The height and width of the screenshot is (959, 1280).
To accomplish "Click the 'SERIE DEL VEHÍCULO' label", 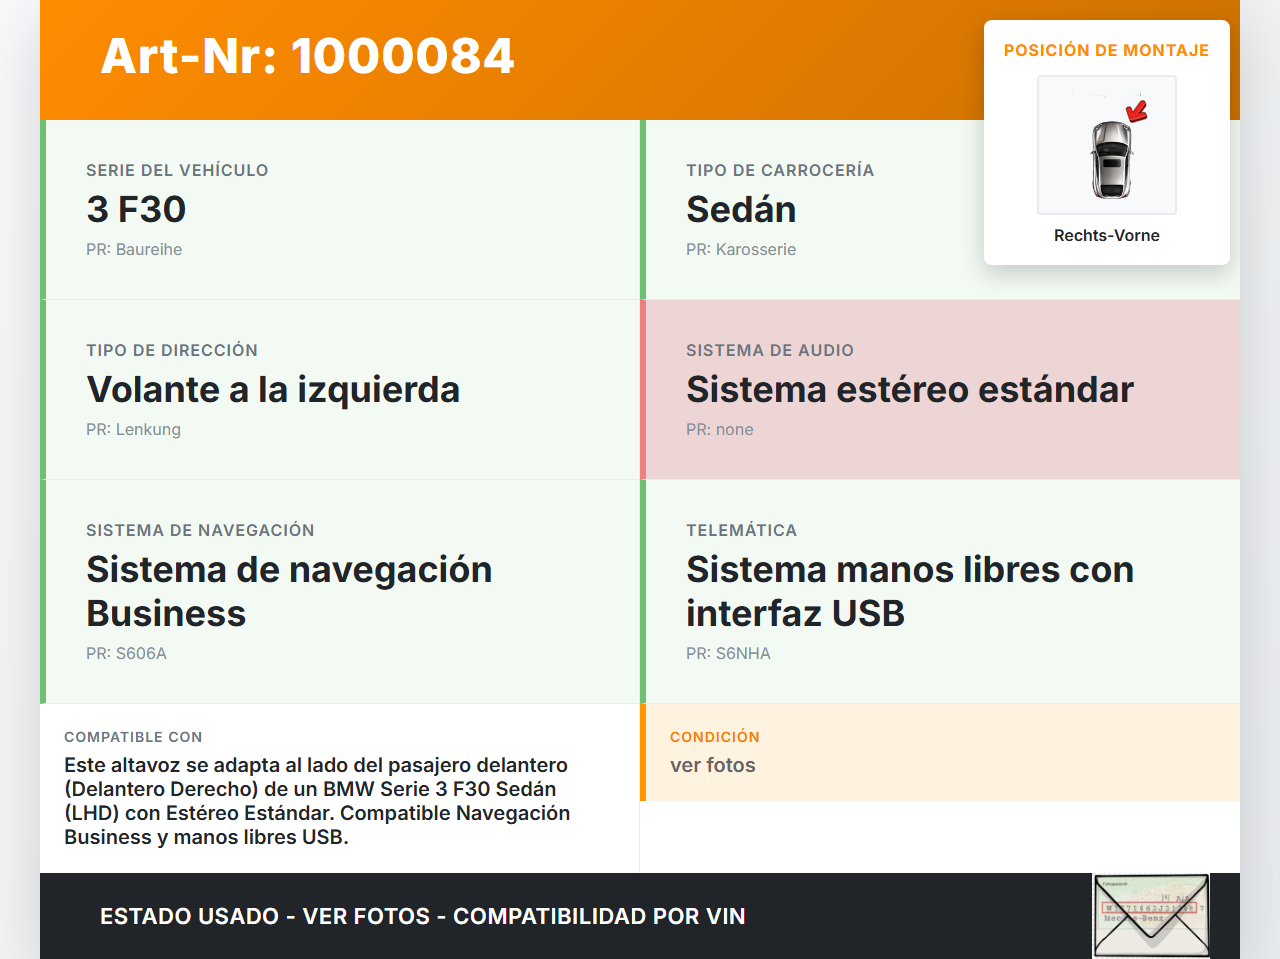I will [x=177, y=170].
